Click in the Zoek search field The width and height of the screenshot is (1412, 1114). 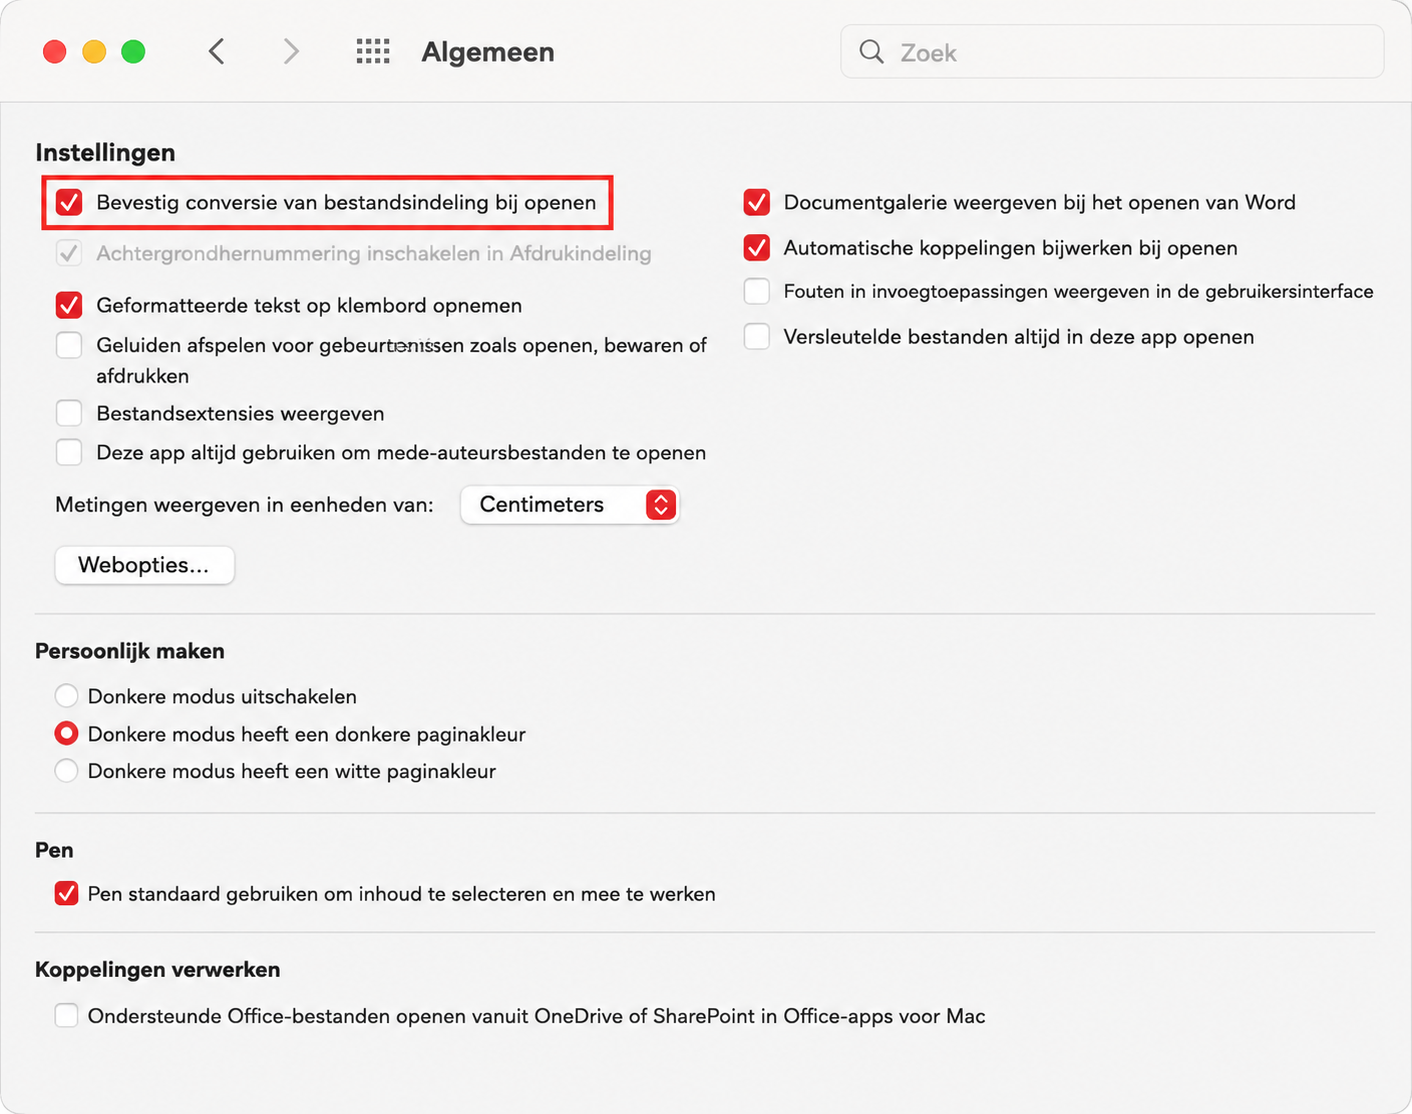click(x=1112, y=52)
